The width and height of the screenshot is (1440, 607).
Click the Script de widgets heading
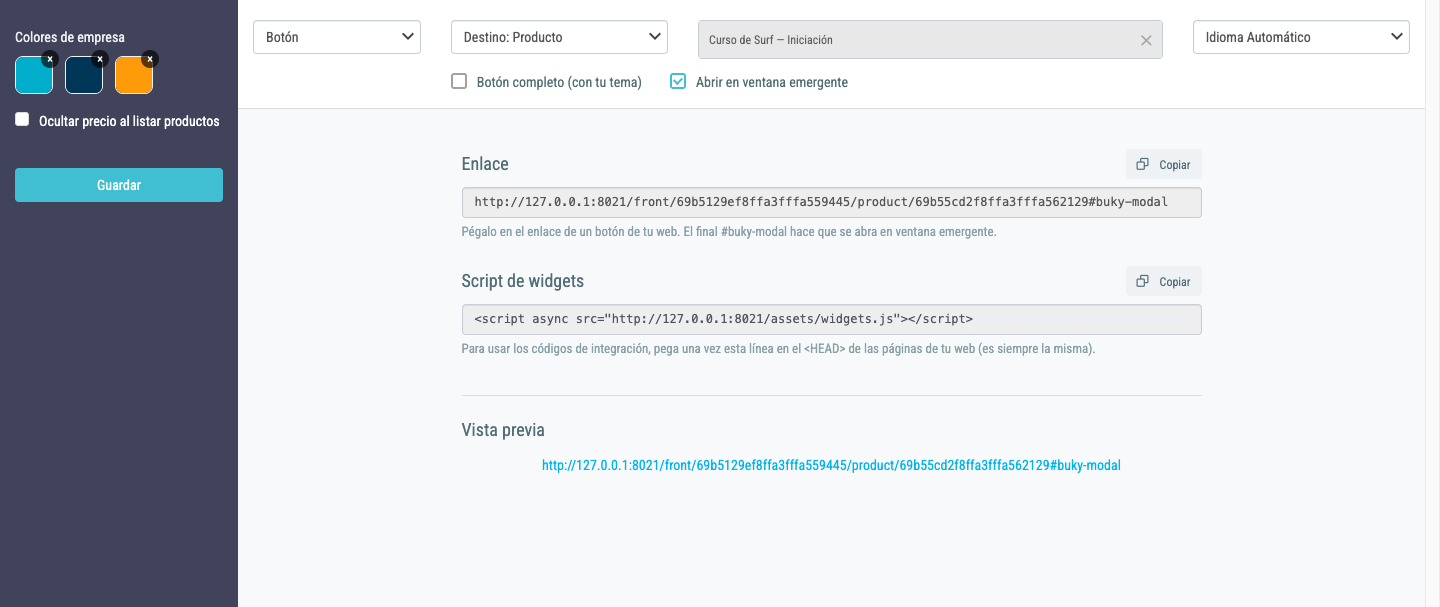coord(523,281)
